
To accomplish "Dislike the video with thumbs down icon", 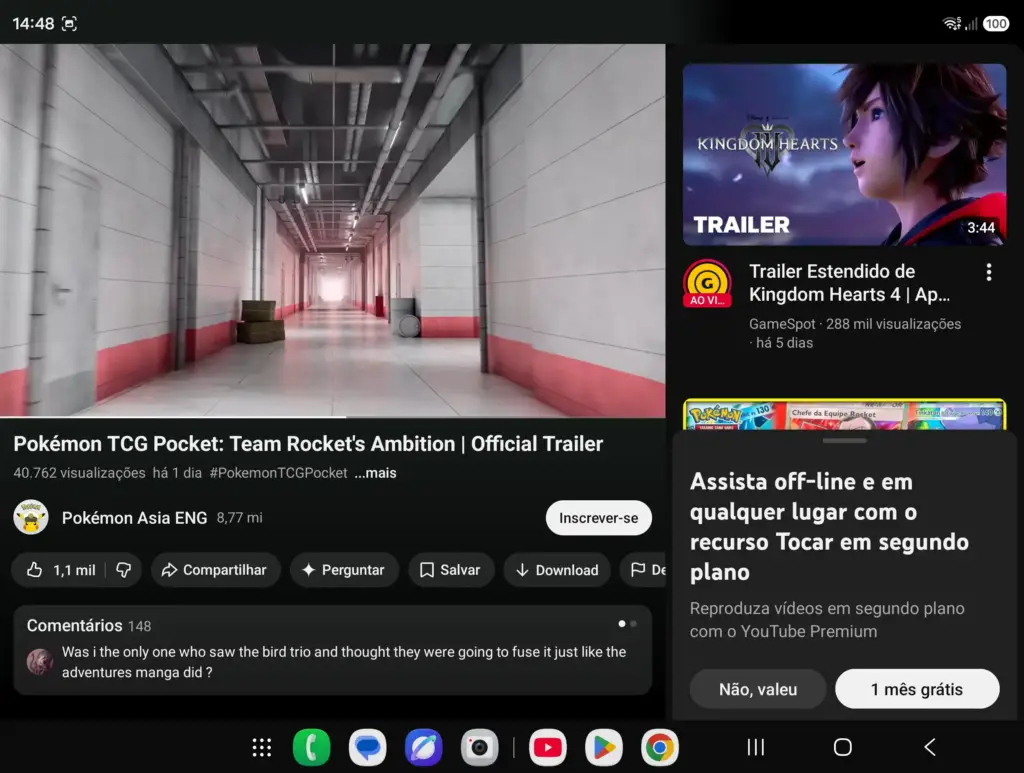I will click(x=123, y=570).
